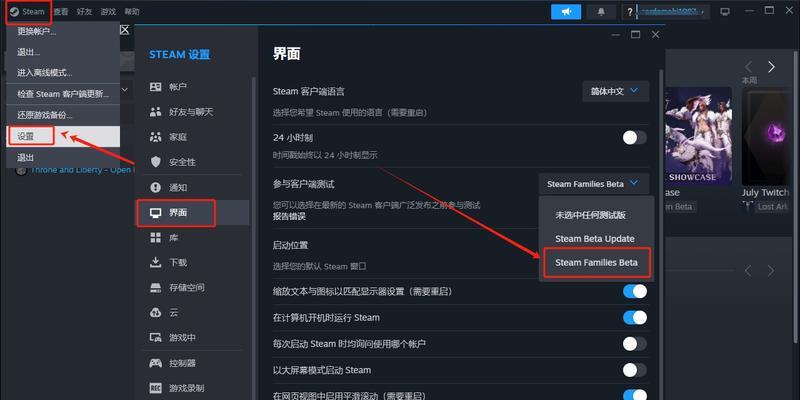Toggle 每次启动 Steam 时均询问使用哪个帐户 switch
The image size is (800, 400).
coord(635,344)
